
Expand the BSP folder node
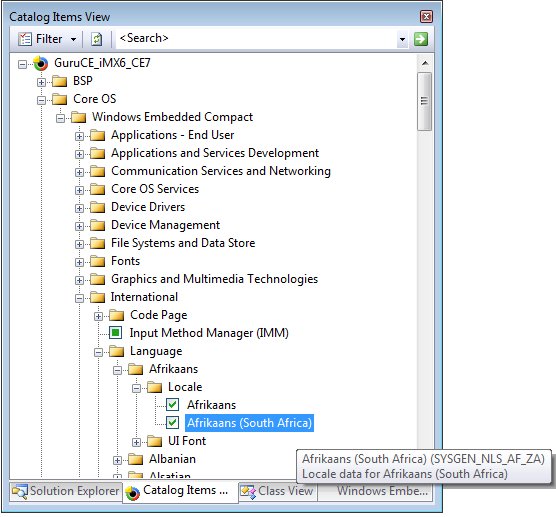(41, 82)
